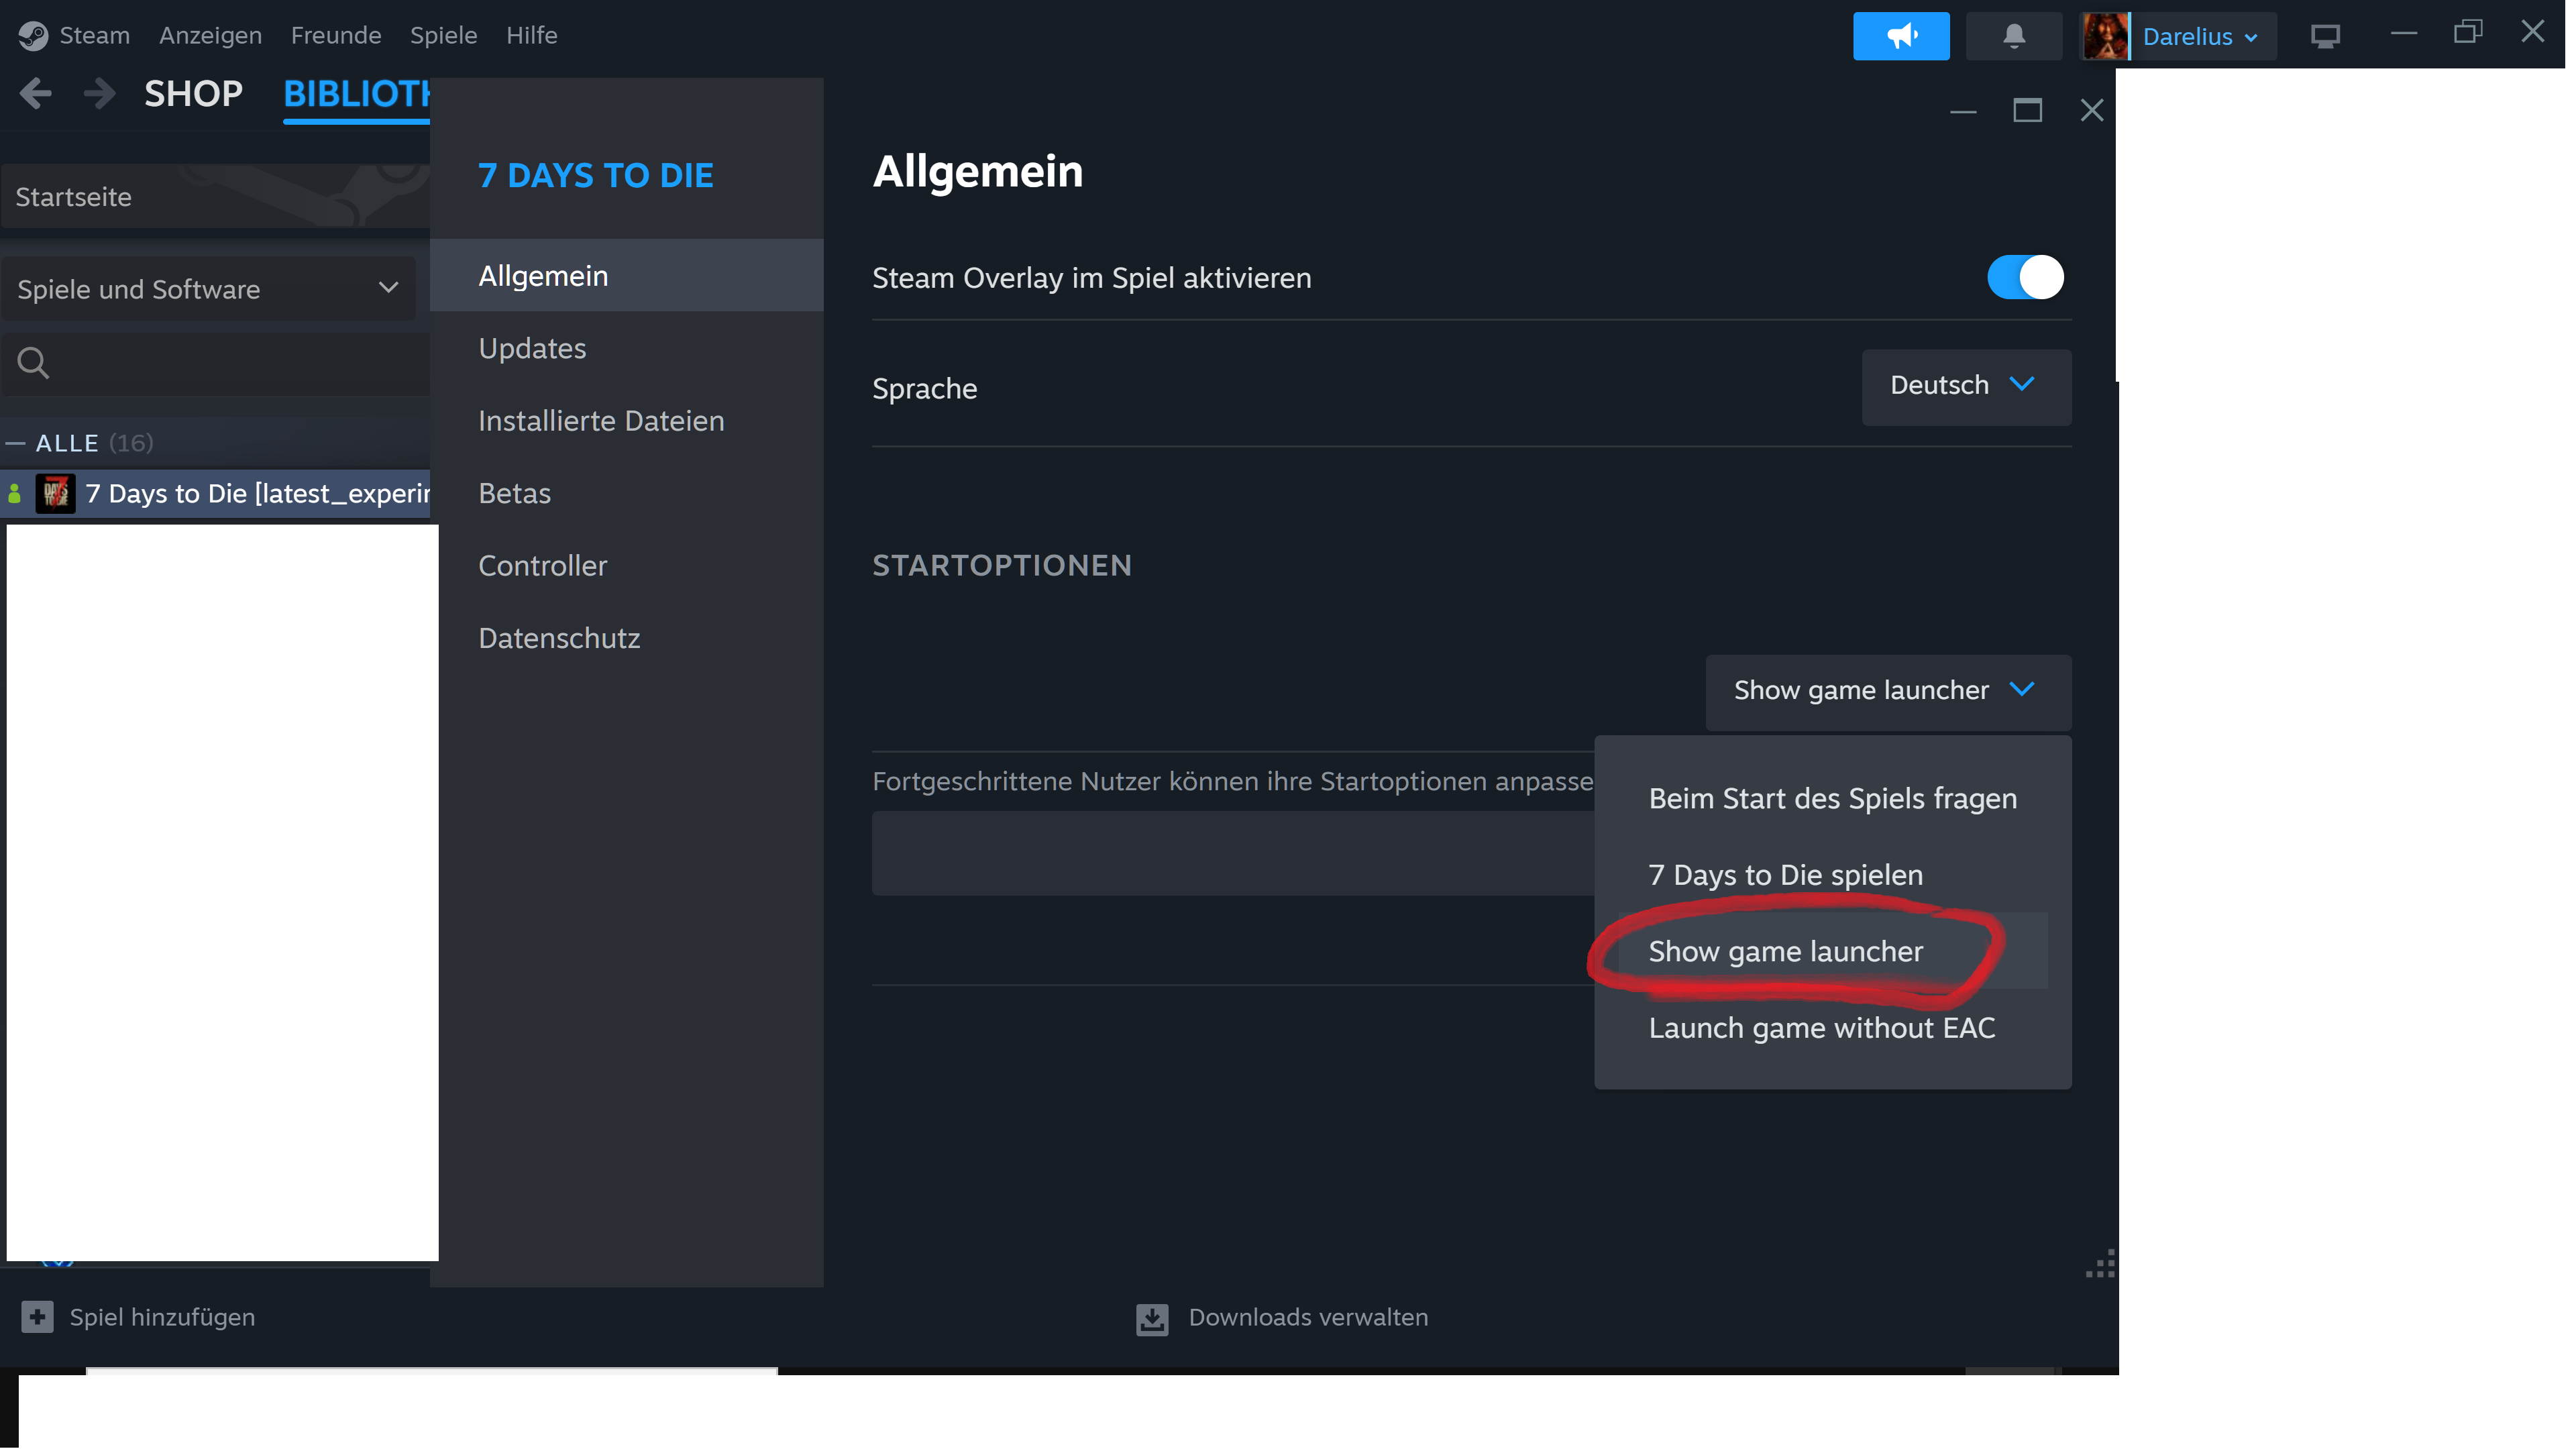This screenshot has width=2576, height=1449.
Task: Choose Beim Start des Spiels fragen
Action: tap(1832, 798)
